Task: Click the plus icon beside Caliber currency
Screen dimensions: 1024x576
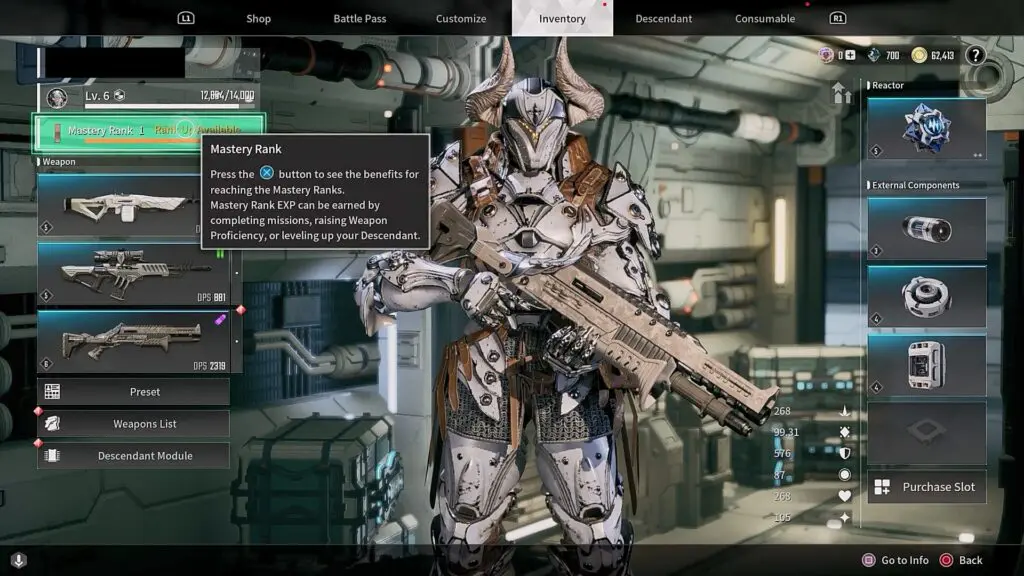Action: [850, 56]
